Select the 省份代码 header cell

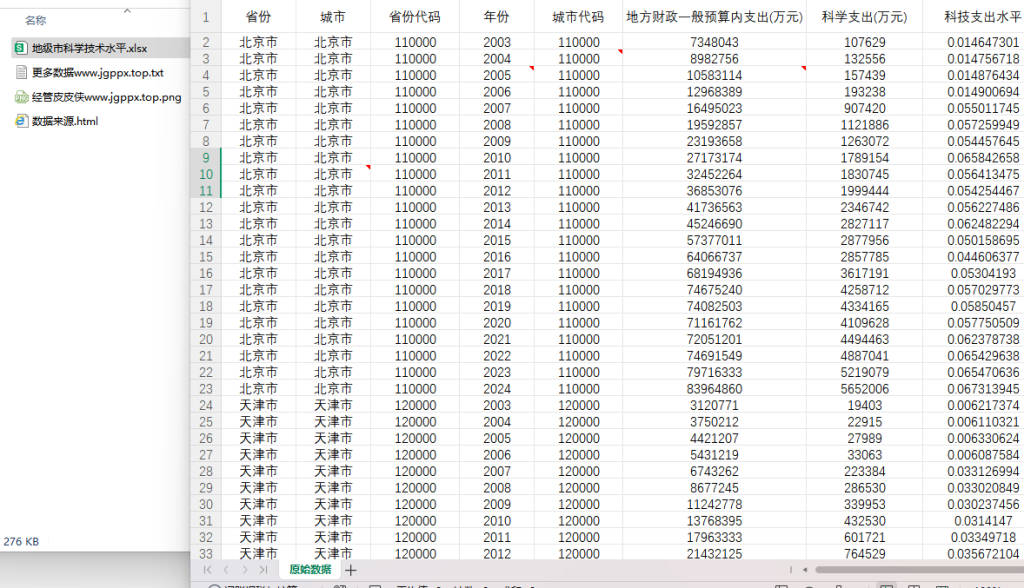415,17
